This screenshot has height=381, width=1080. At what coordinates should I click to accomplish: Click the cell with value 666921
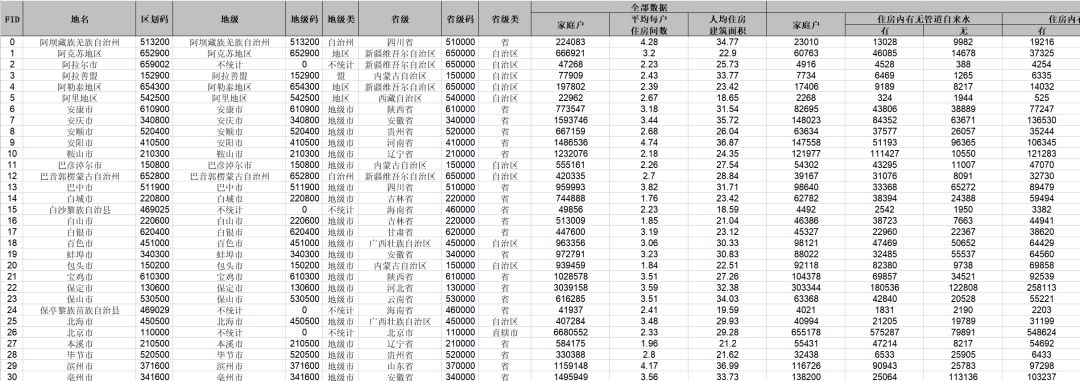click(x=570, y=53)
